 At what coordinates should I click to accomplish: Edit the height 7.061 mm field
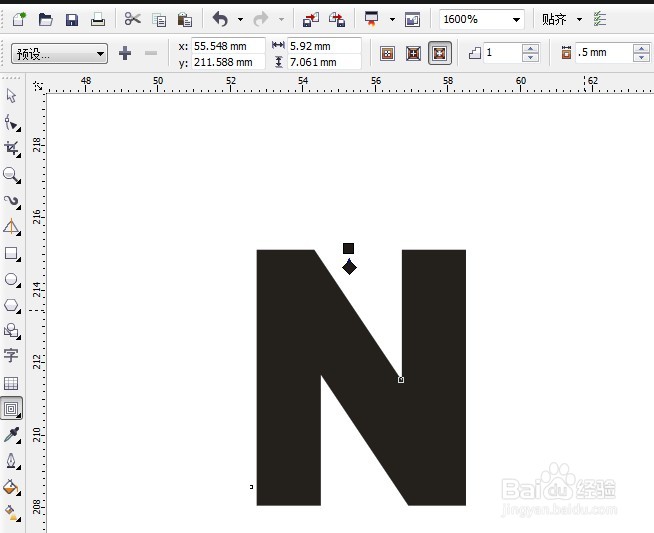(x=324, y=62)
